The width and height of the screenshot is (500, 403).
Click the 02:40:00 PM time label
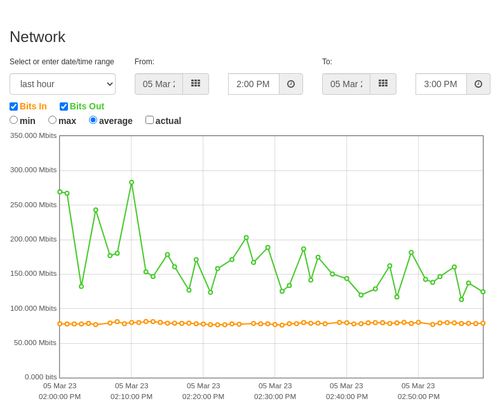[x=347, y=397]
